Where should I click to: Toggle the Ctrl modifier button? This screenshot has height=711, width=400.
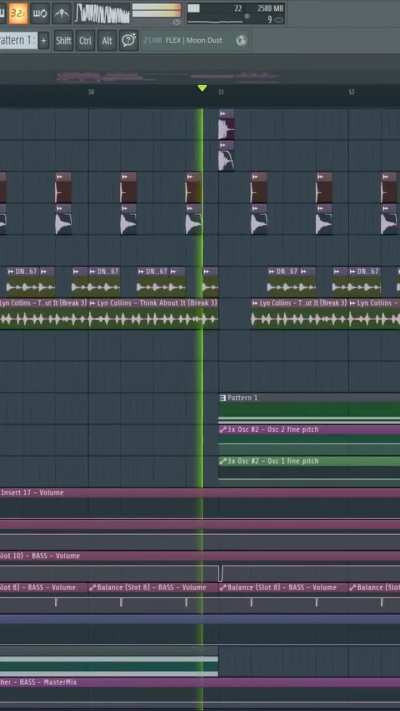pos(85,41)
